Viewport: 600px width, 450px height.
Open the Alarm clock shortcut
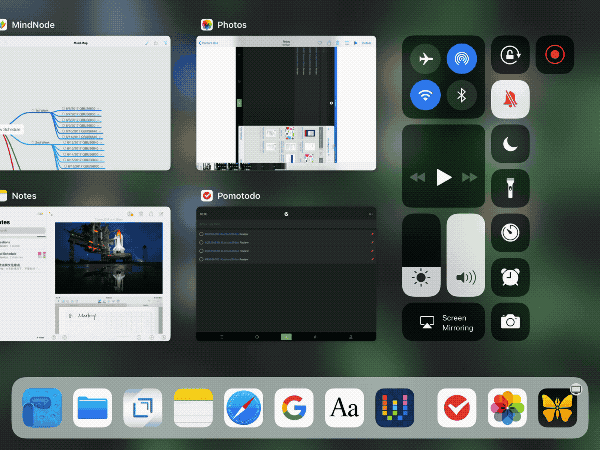coord(510,277)
